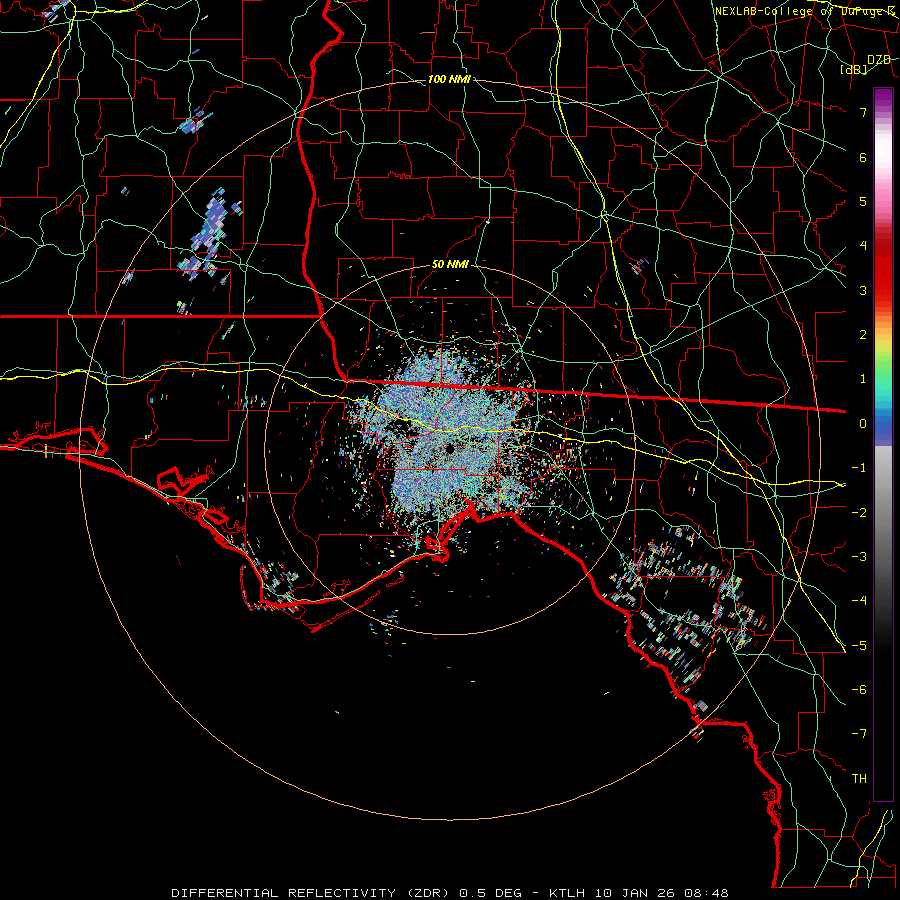Click the "-3" label on the color scale
900x900 pixels.
859,557
